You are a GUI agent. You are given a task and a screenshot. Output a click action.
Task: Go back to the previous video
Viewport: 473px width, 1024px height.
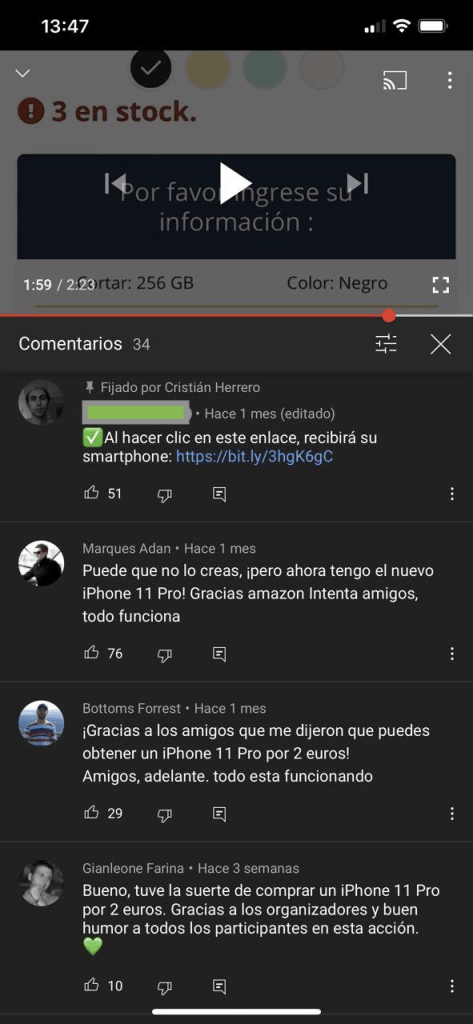(x=115, y=184)
